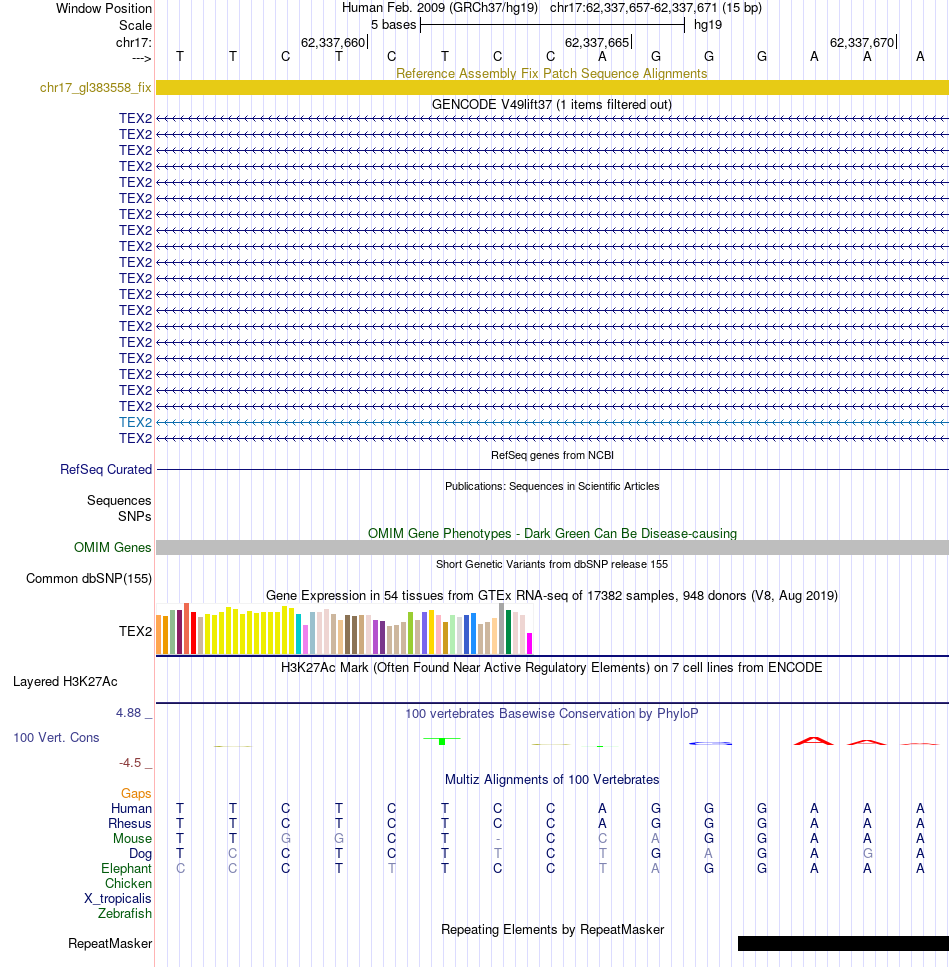Open Publications: Sequences in Scientific Articles title
950x967 pixels.
click(x=552, y=486)
